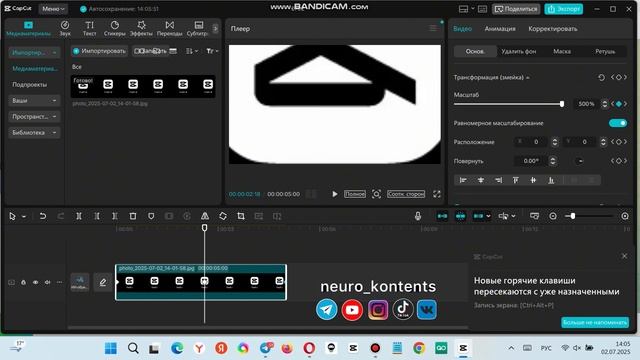
Task: Add a marker with shield icon
Action: point(151,216)
